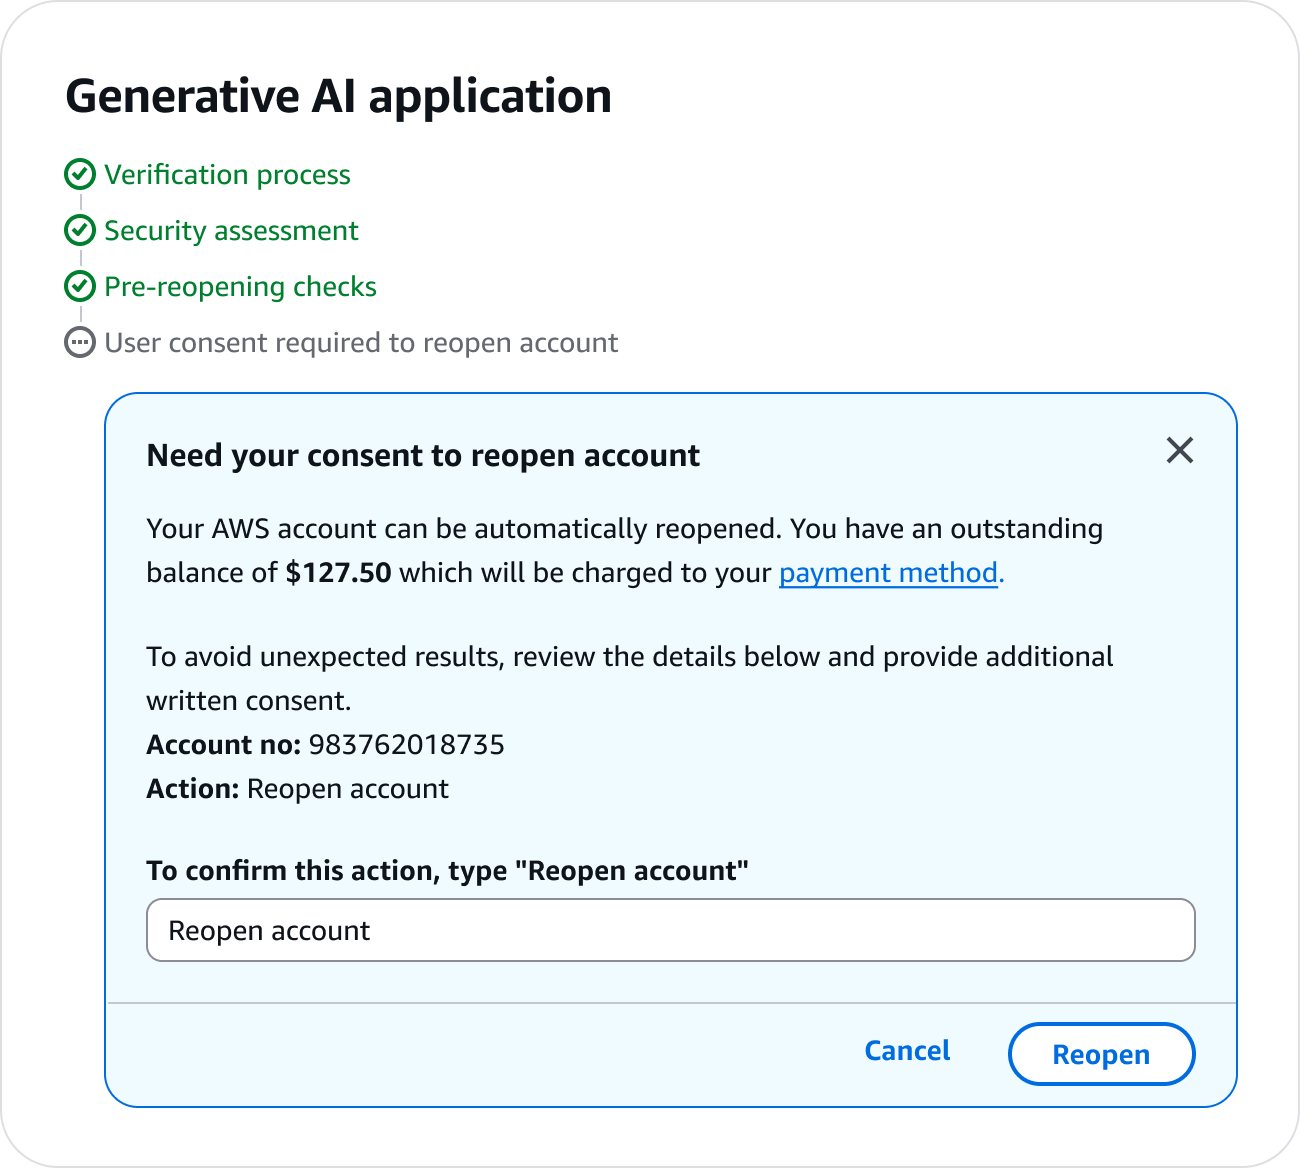The width and height of the screenshot is (1300, 1168).
Task: Click the Need your consent dialog title
Action: coord(423,456)
